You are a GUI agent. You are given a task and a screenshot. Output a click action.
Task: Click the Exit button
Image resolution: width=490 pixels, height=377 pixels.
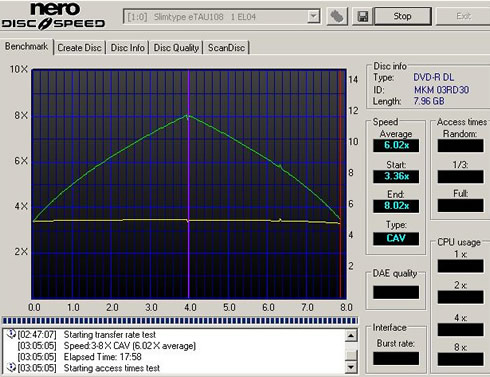tap(463, 16)
